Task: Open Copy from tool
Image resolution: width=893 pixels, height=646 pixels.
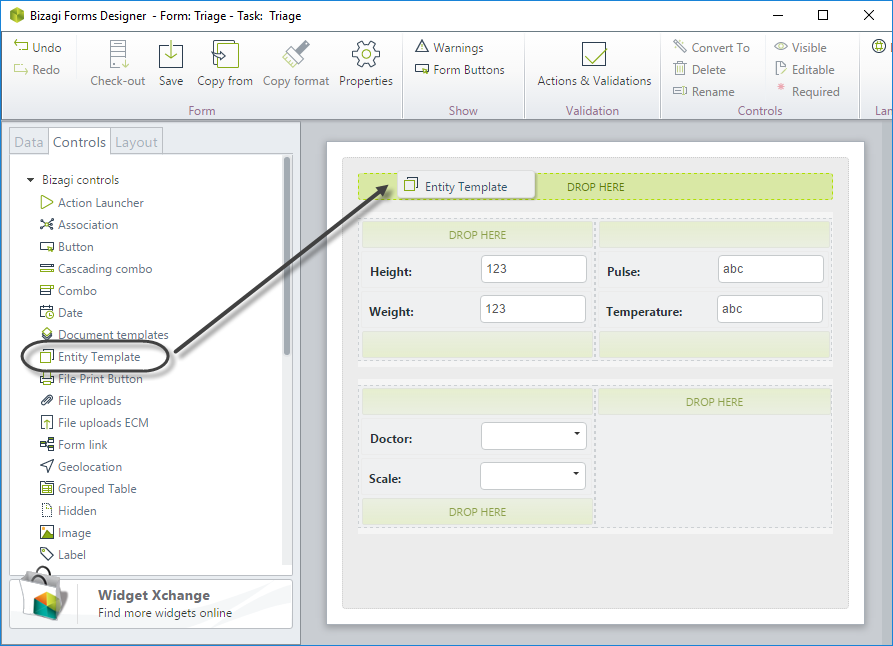Action: coord(225,63)
